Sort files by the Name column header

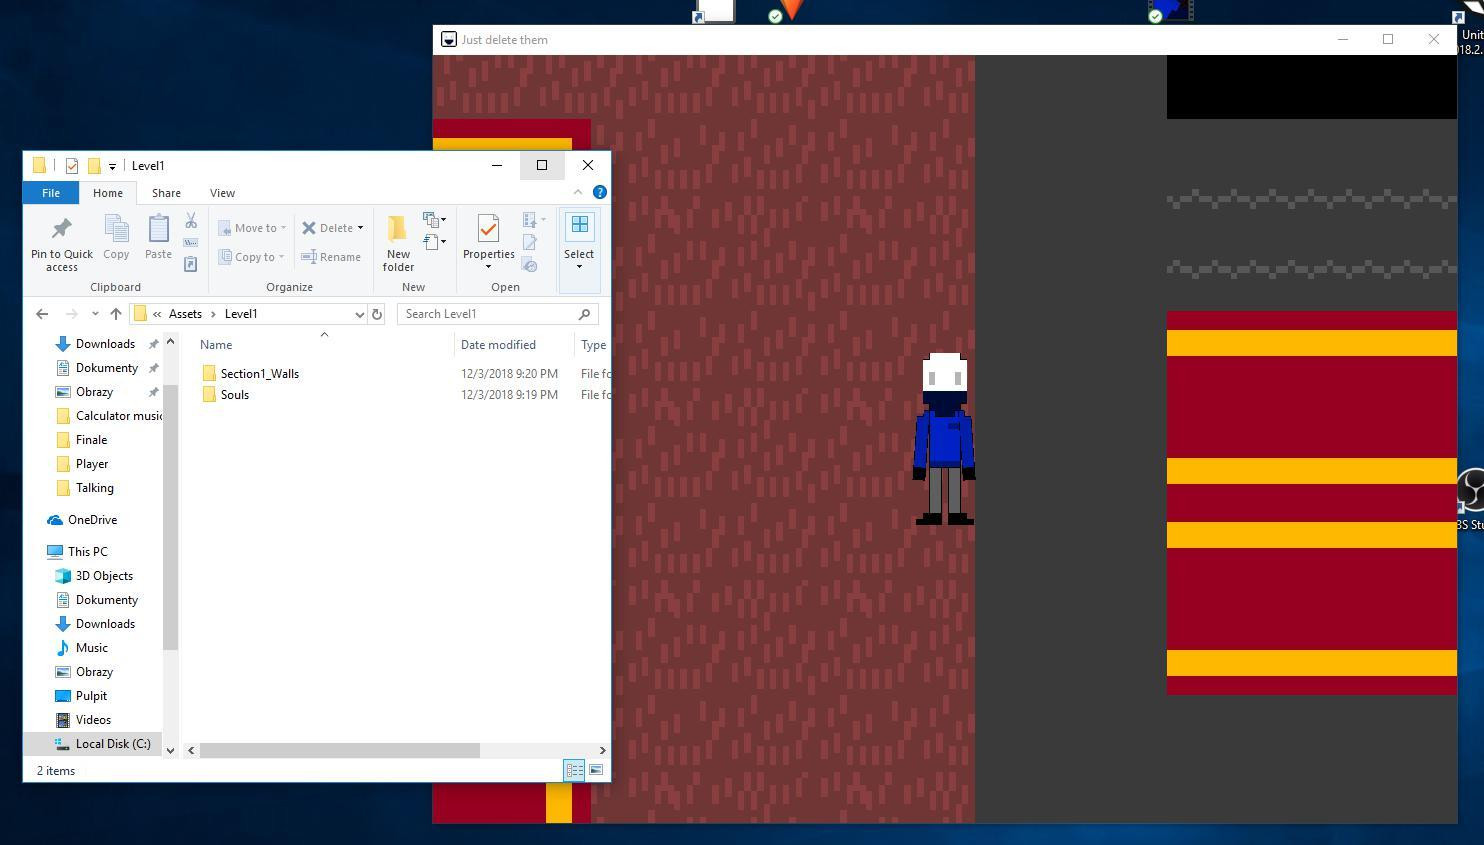click(216, 345)
